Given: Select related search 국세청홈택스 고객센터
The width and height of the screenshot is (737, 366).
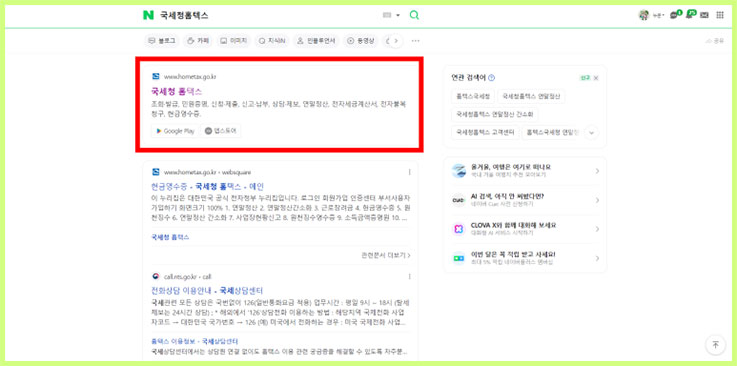Looking at the screenshot, I should (486, 132).
